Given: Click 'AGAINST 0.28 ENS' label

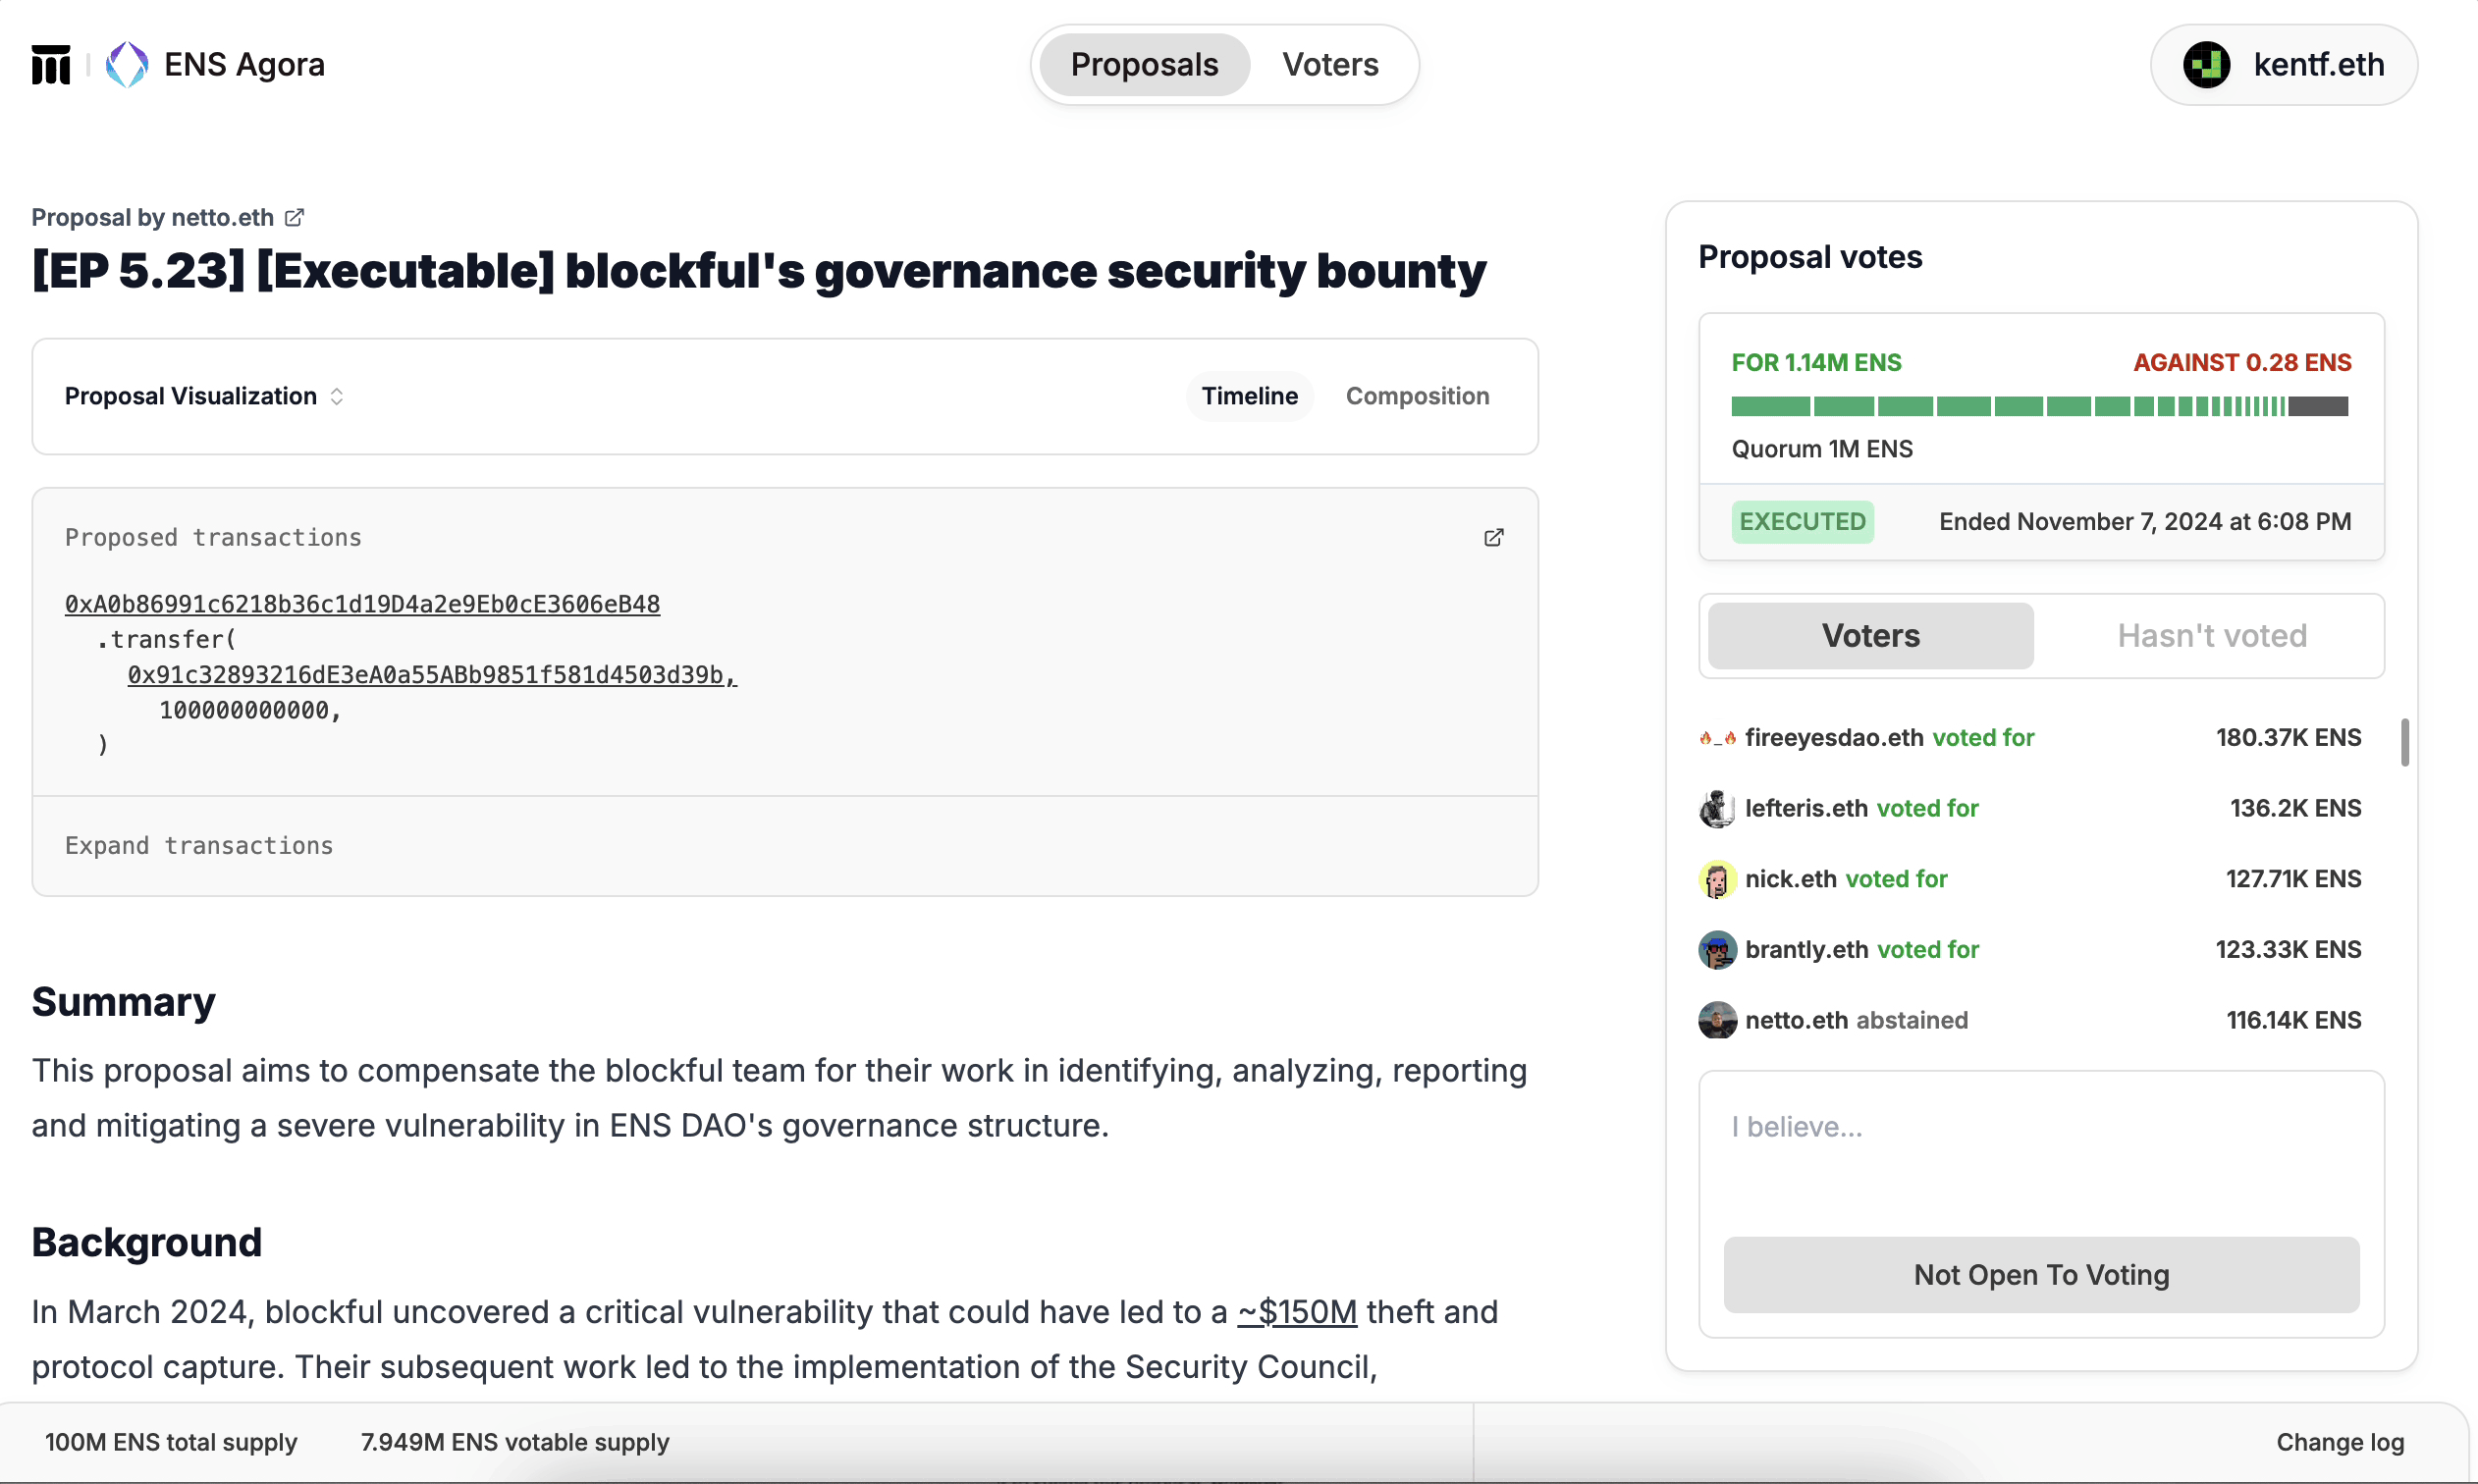Looking at the screenshot, I should (x=2241, y=362).
